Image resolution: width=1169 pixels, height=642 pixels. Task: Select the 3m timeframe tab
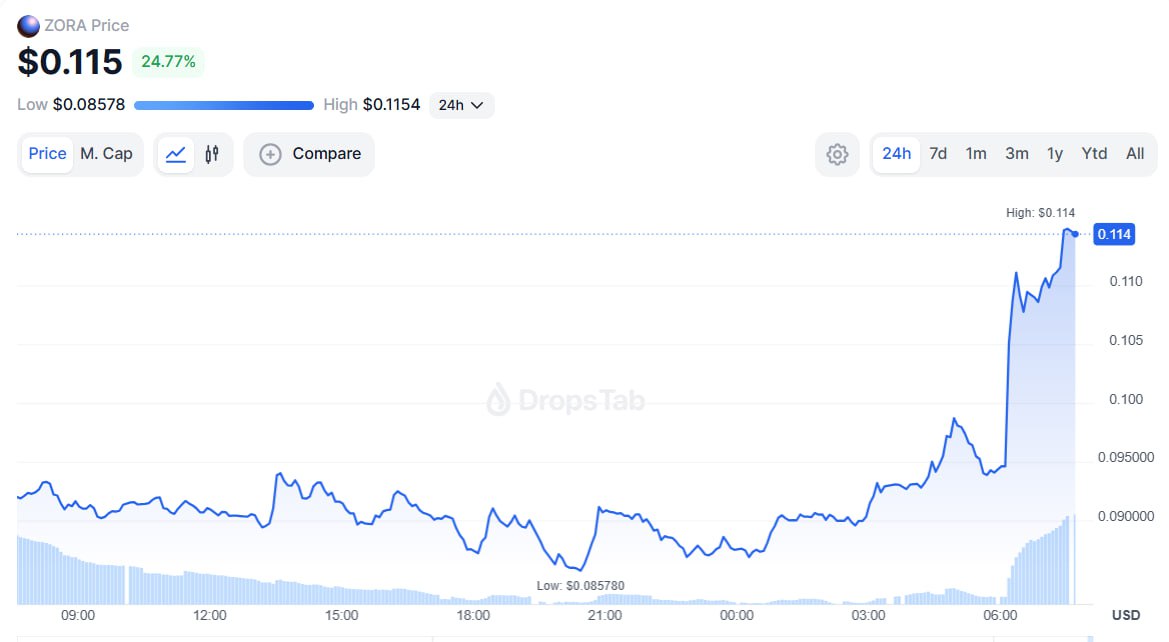pyautogui.click(x=1016, y=154)
